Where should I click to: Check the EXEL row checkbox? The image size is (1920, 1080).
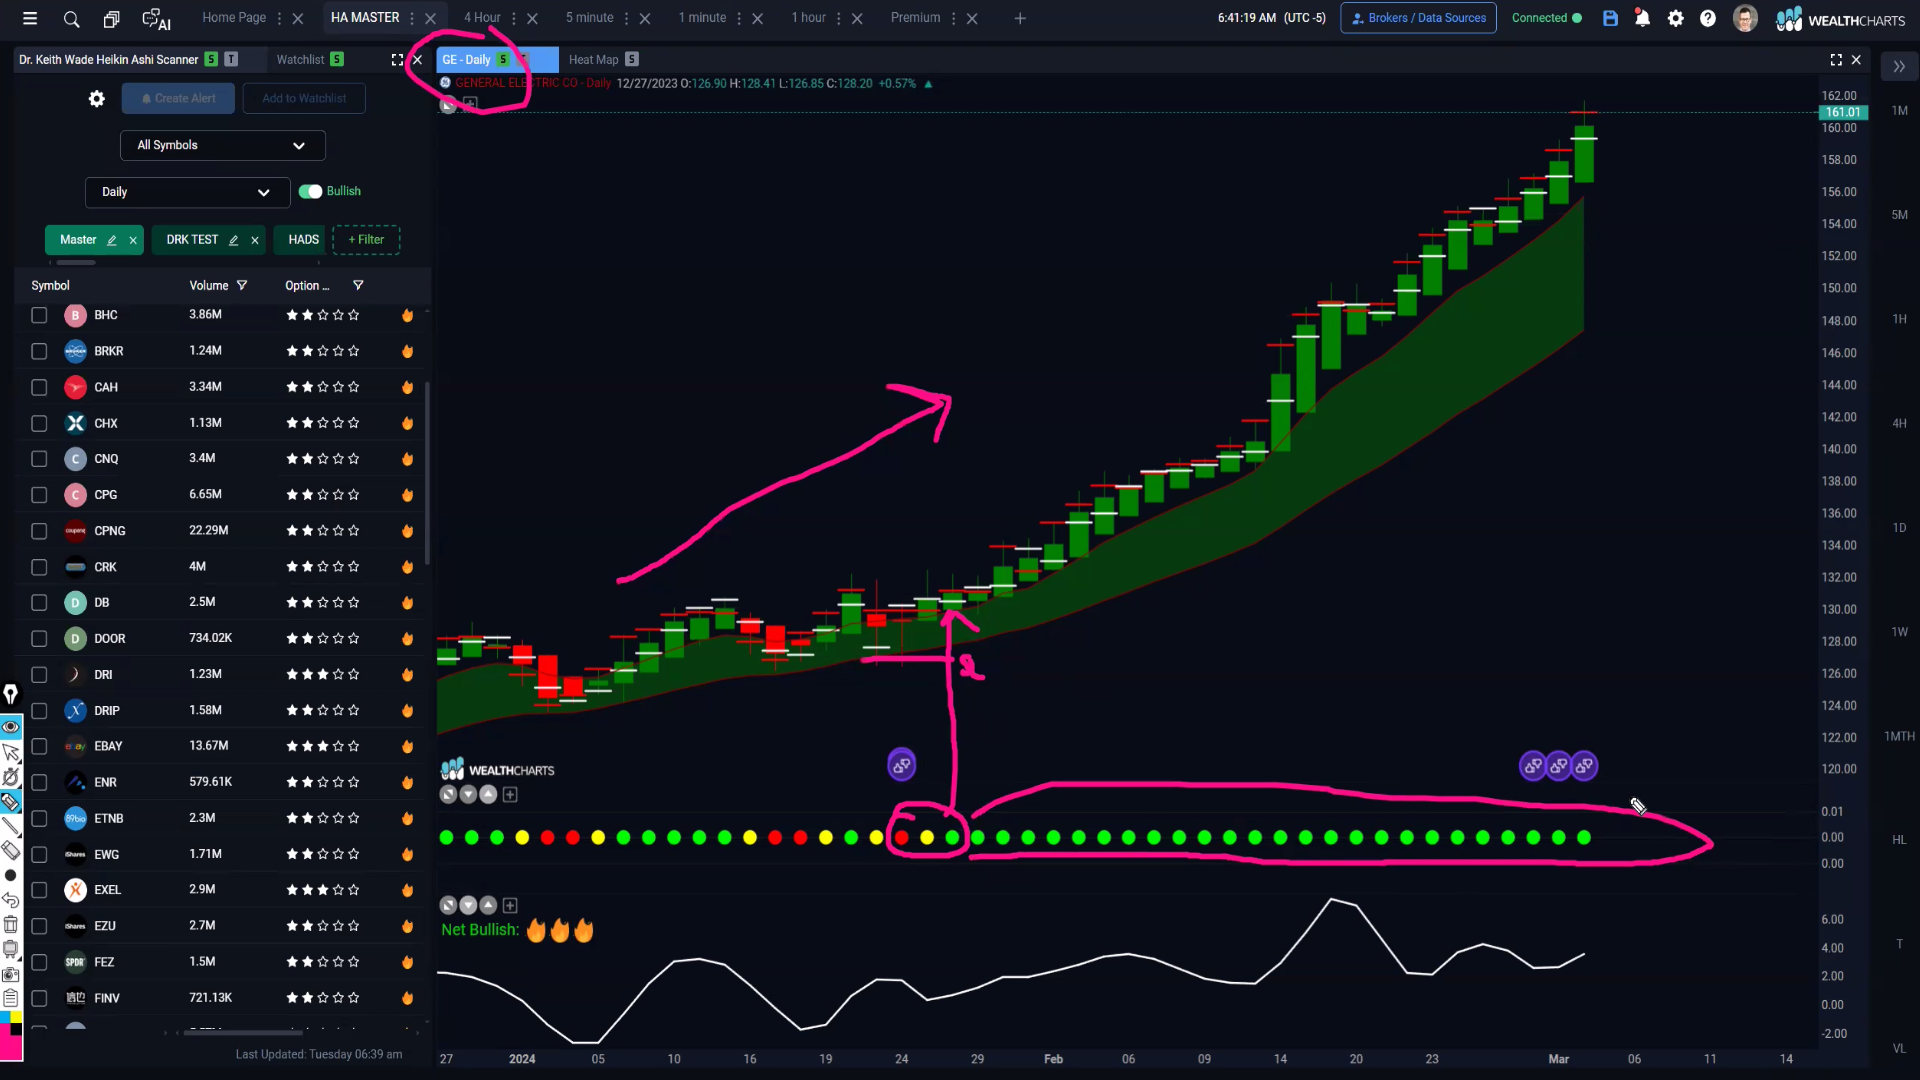coord(39,890)
